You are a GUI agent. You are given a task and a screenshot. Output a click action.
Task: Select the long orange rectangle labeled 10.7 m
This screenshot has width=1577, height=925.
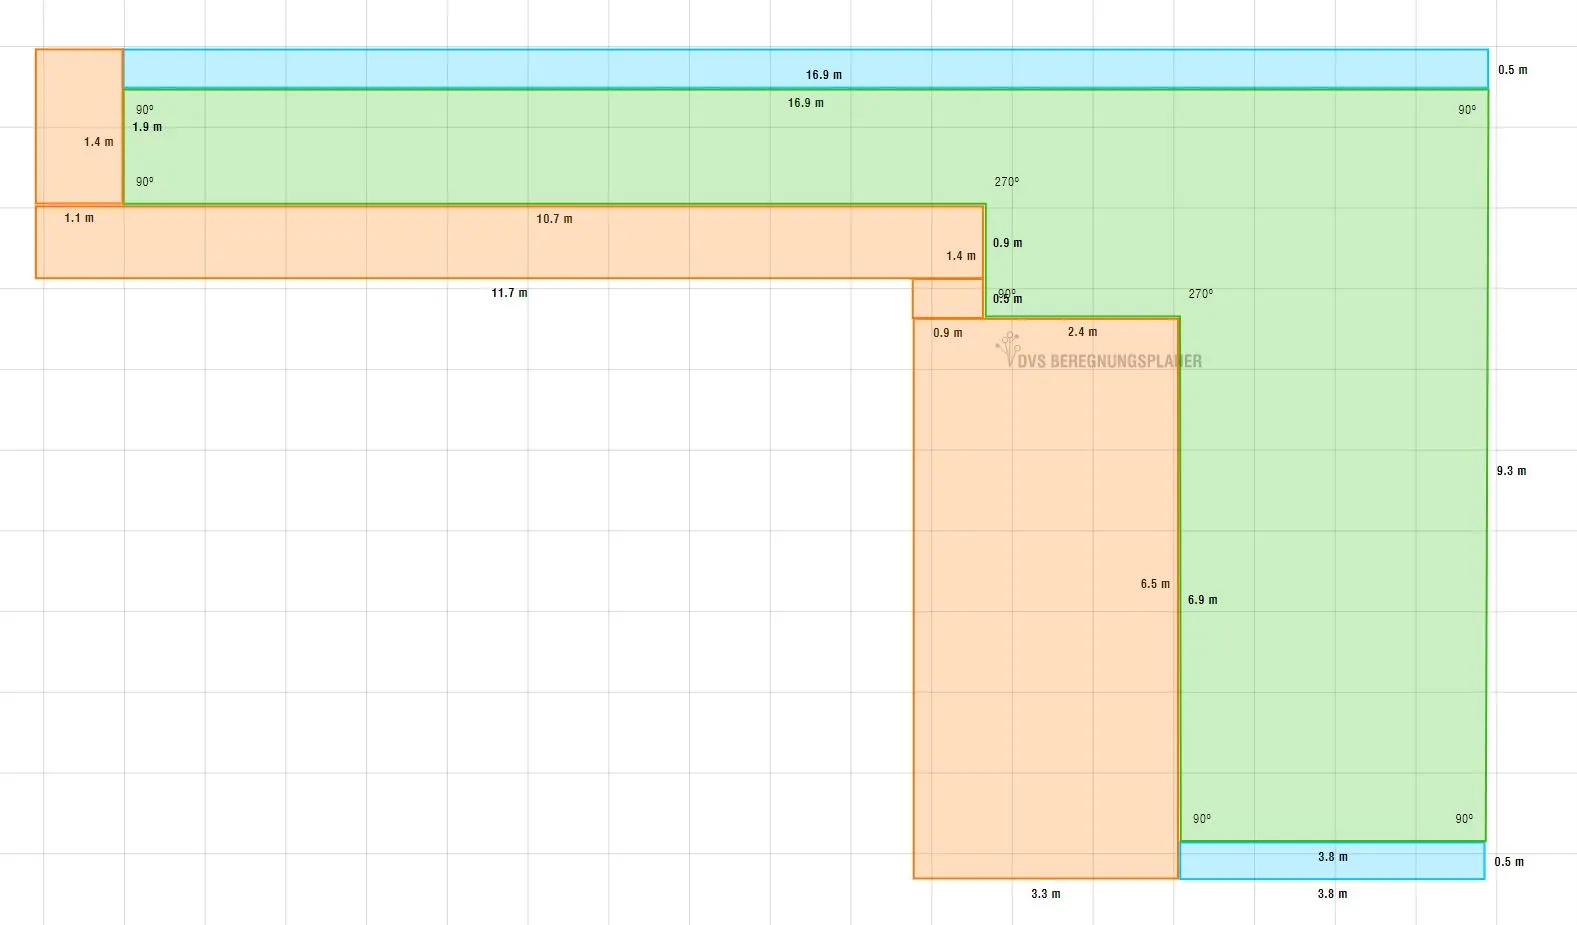(400, 245)
